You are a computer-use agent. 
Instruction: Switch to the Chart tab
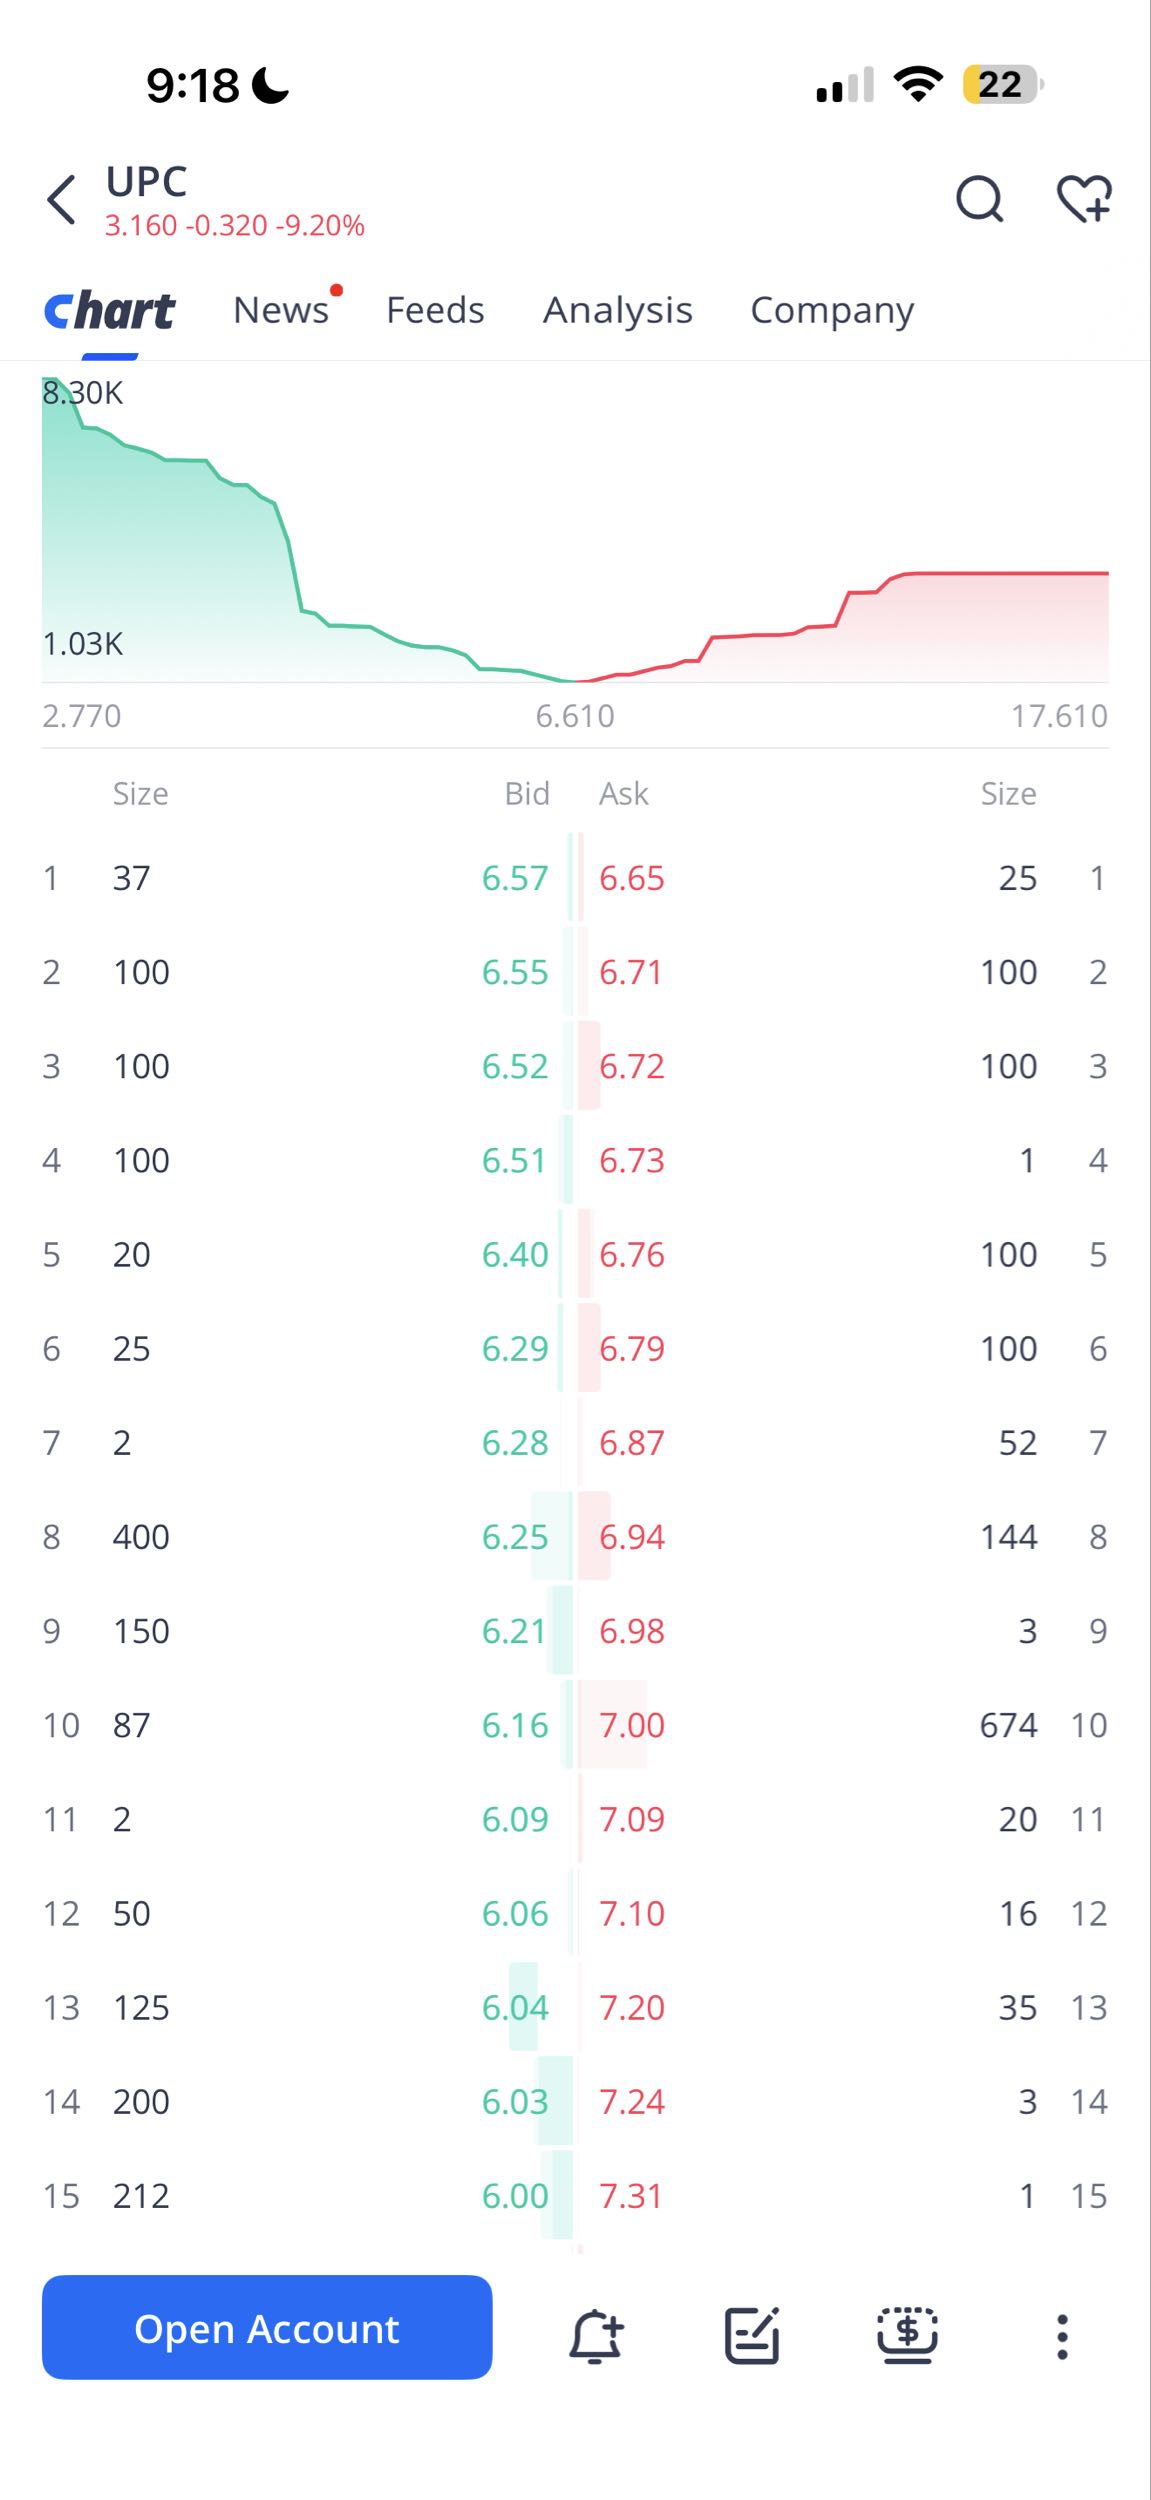pos(109,311)
